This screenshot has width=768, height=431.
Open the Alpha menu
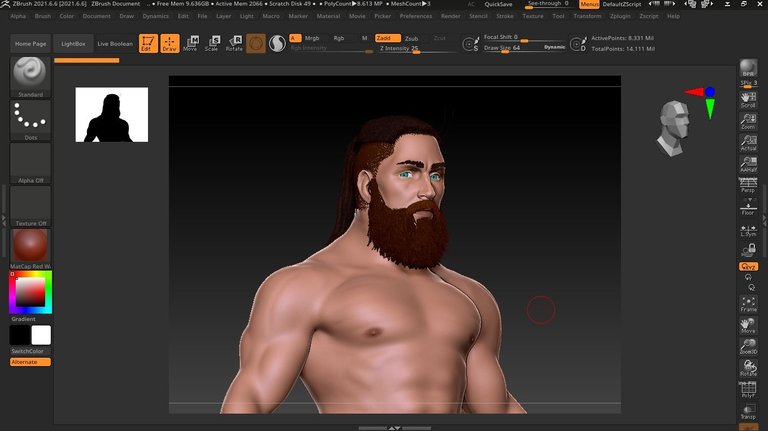pyautogui.click(x=18, y=16)
